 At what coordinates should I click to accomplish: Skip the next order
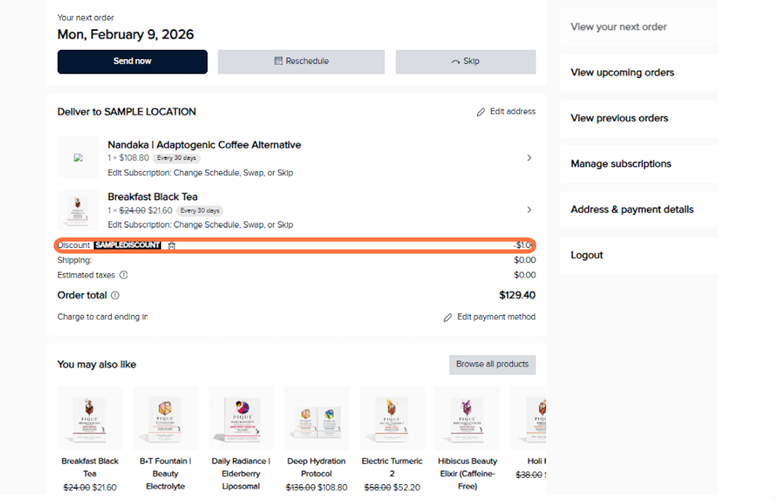pos(465,62)
